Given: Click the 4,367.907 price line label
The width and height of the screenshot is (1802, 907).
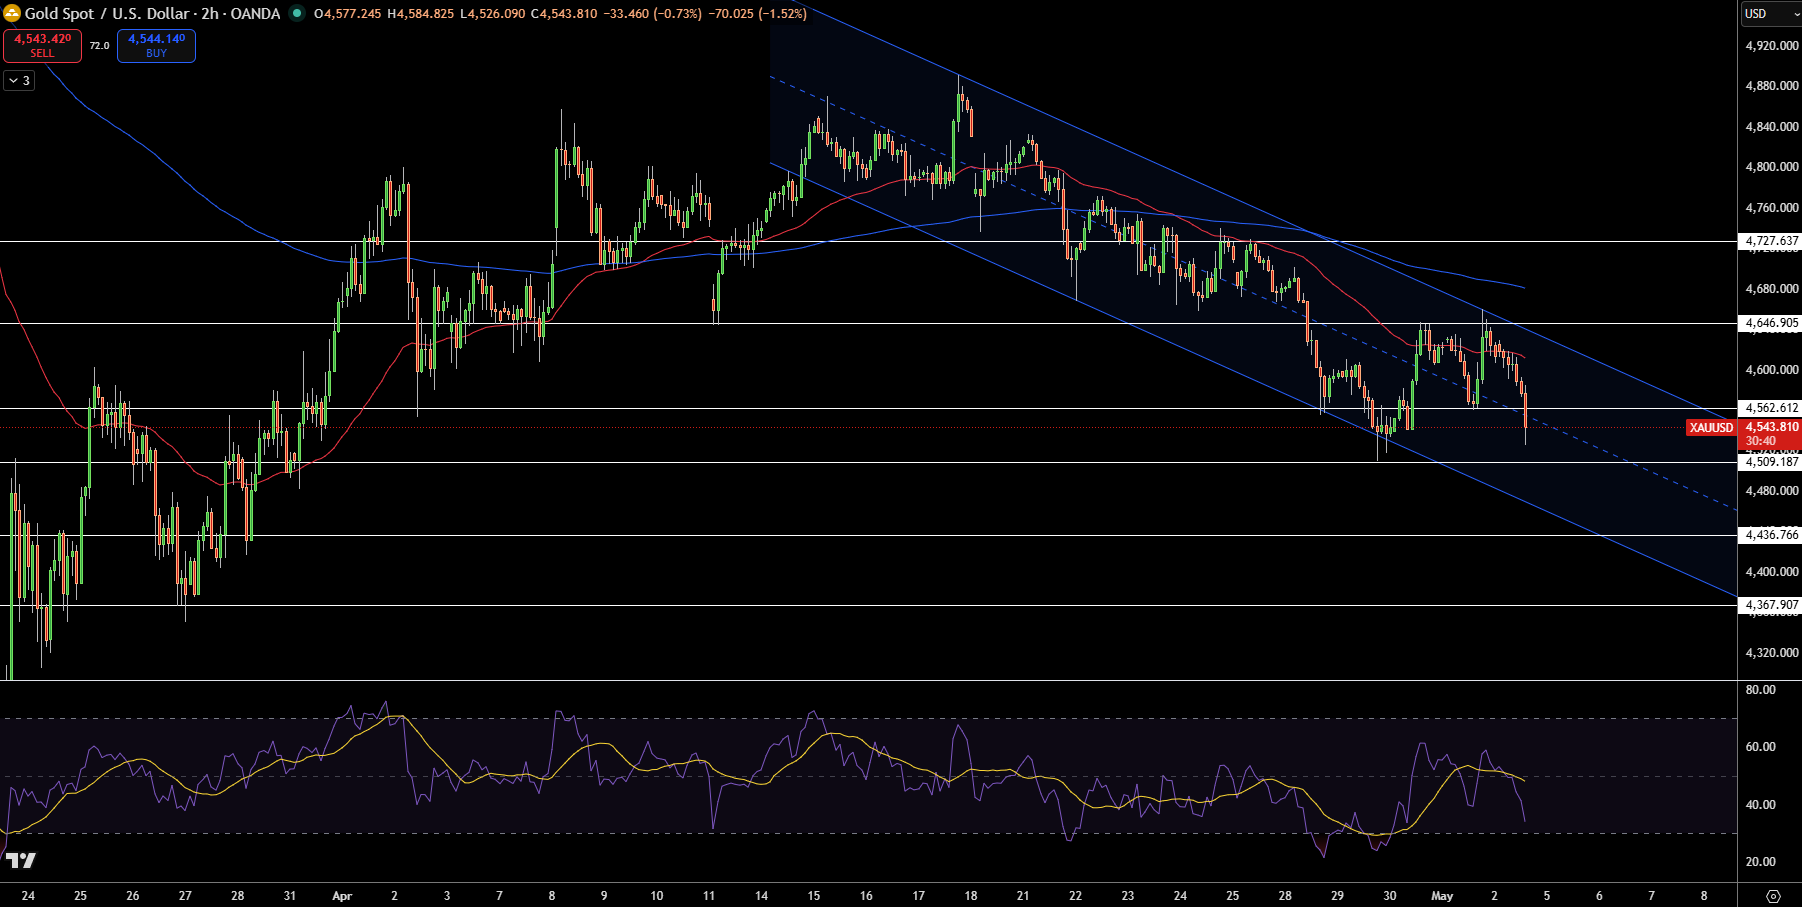Looking at the screenshot, I should (x=1771, y=605).
